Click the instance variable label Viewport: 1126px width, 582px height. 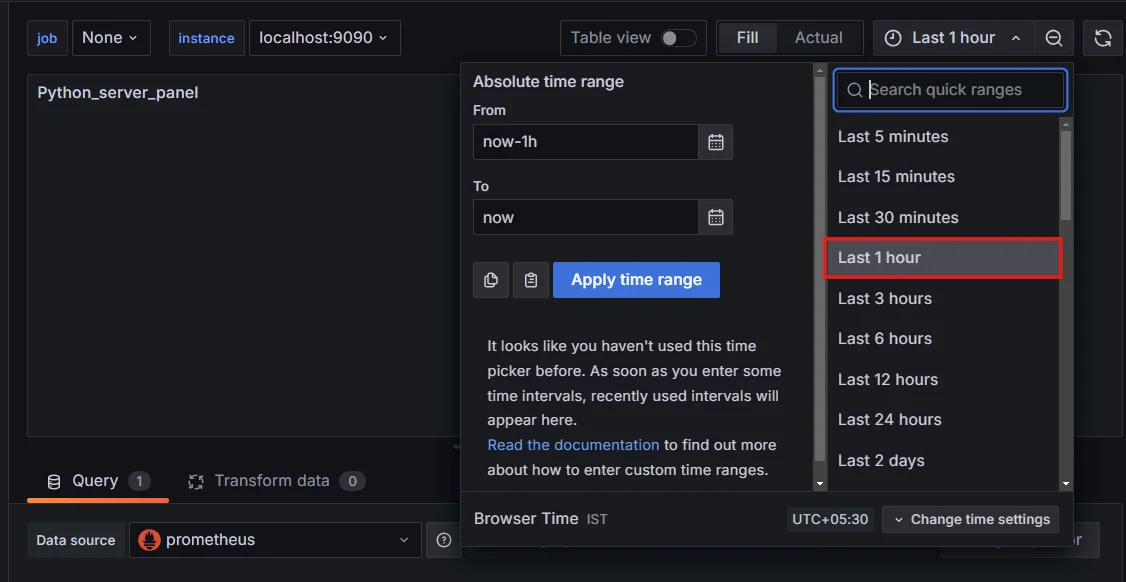tap(206, 38)
